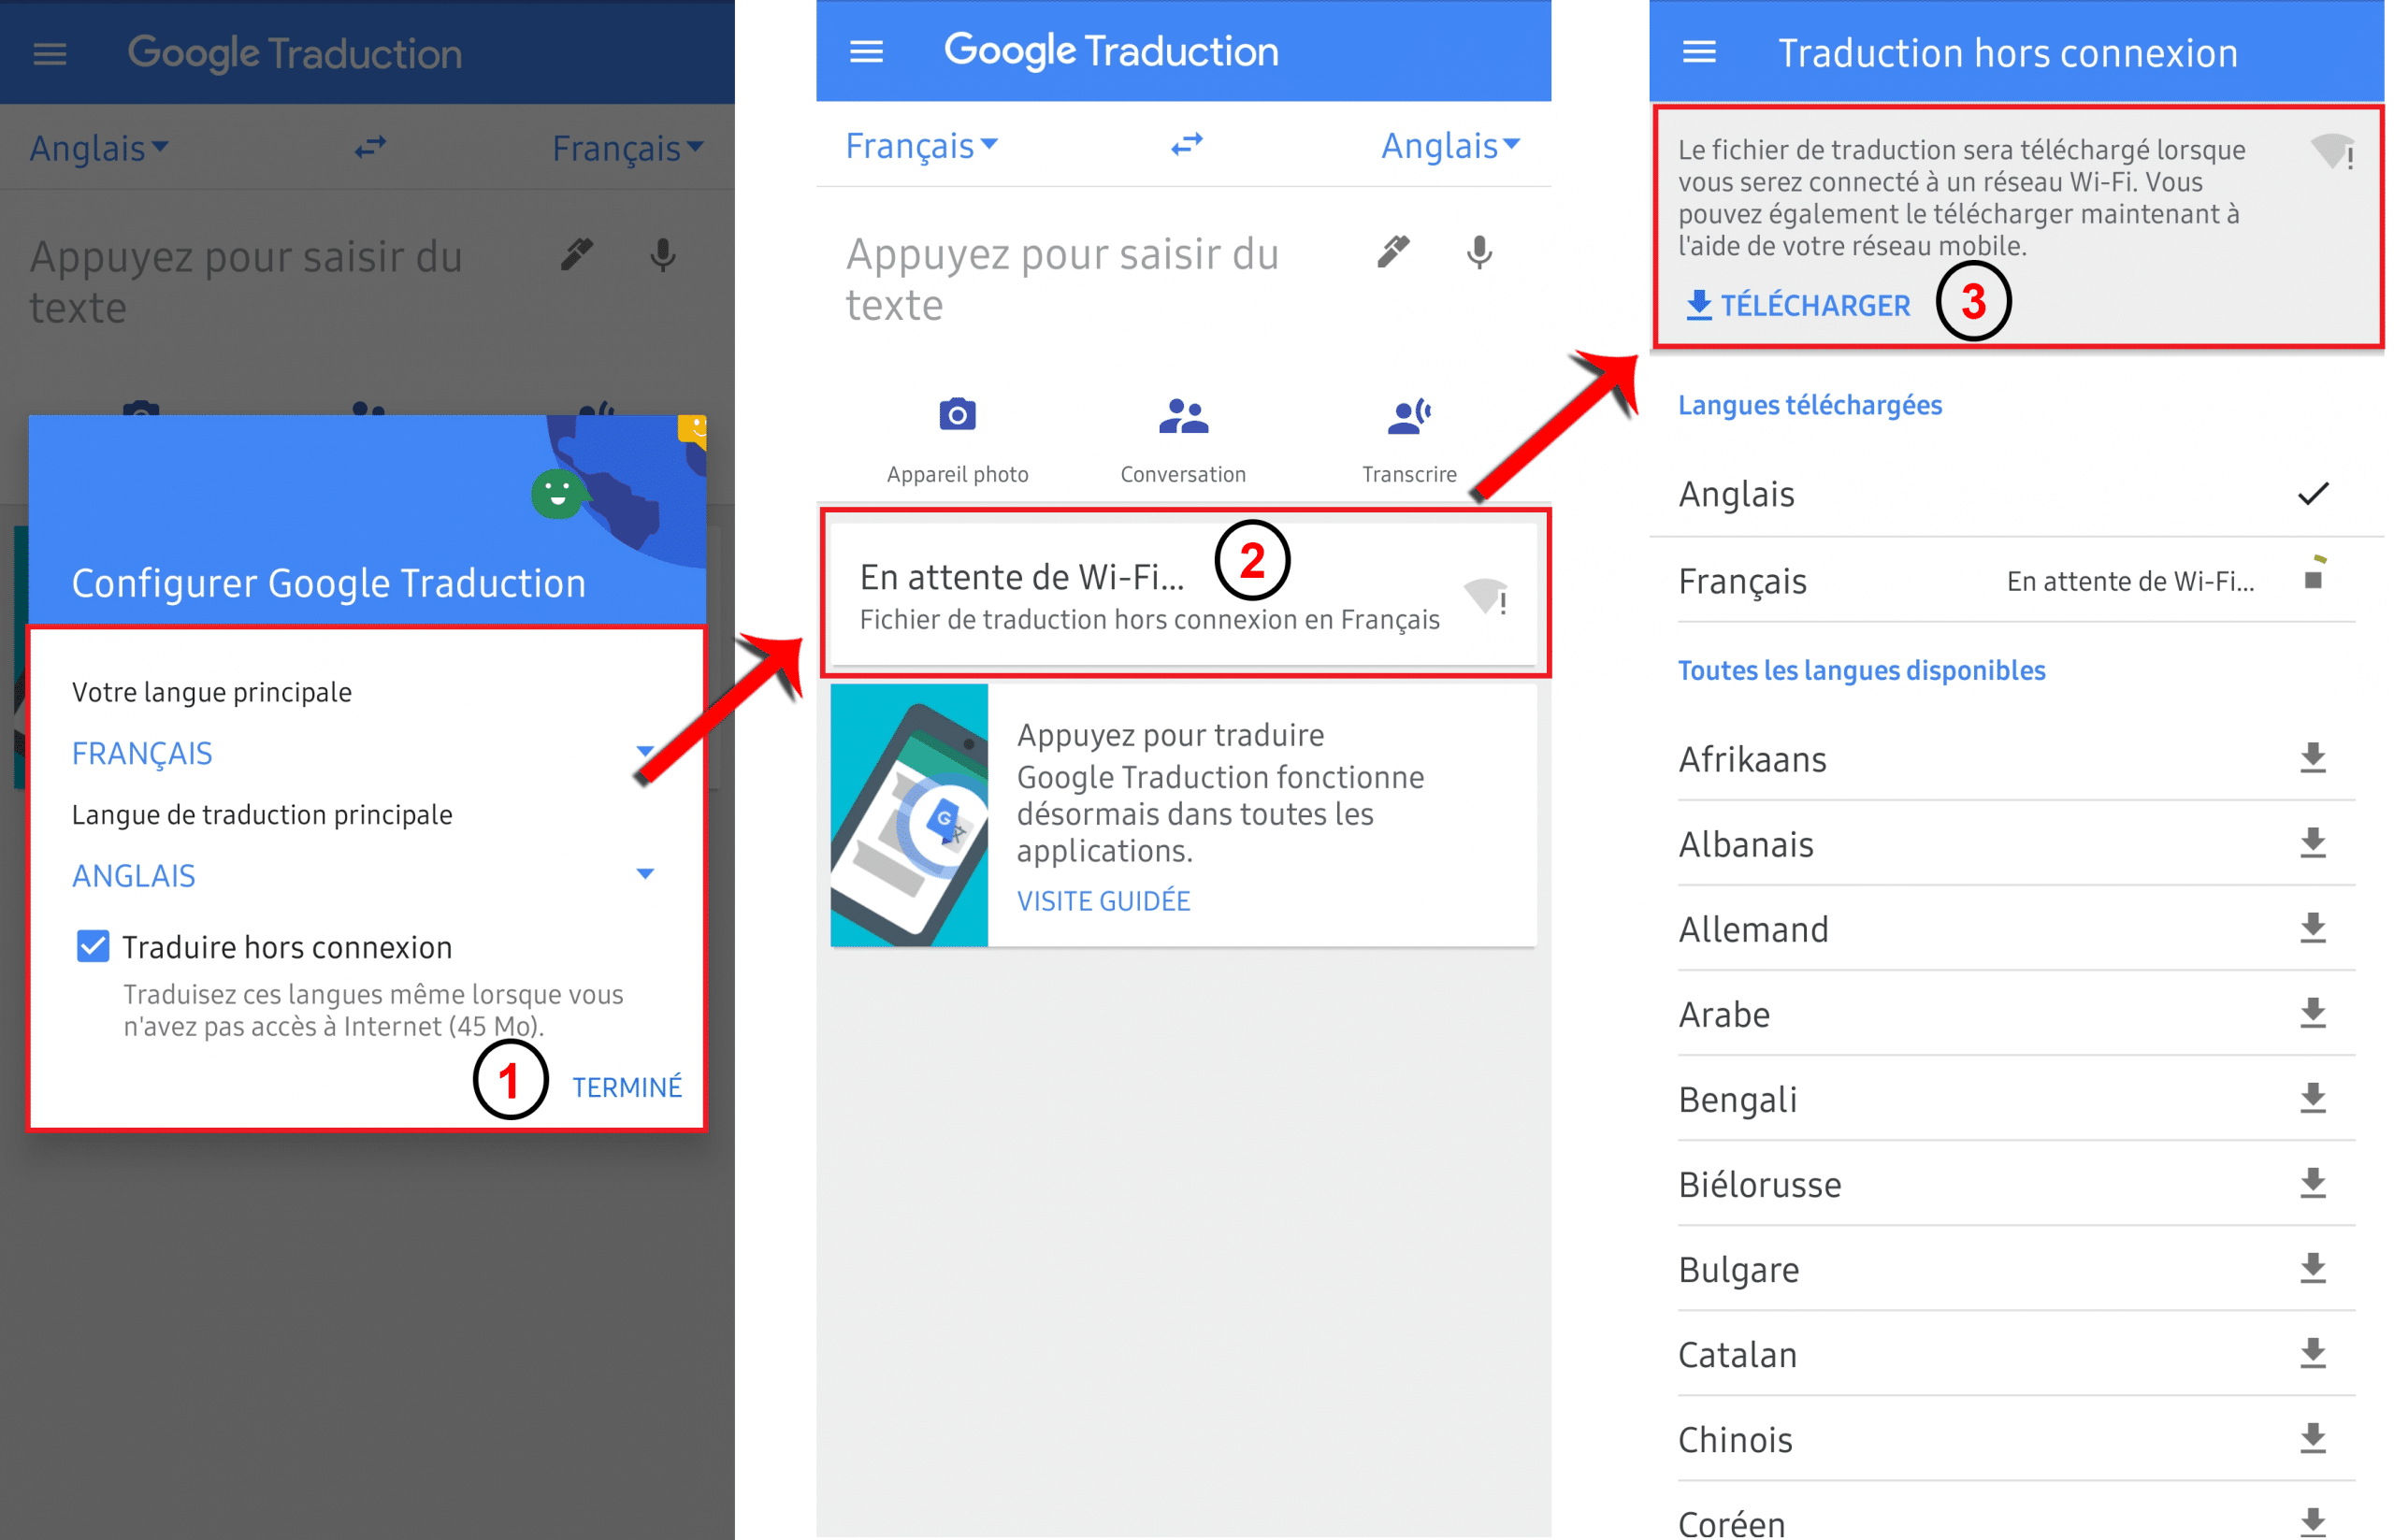Tap text entry field in middle screen
Screen dimensions: 2394x1540
(1062, 279)
